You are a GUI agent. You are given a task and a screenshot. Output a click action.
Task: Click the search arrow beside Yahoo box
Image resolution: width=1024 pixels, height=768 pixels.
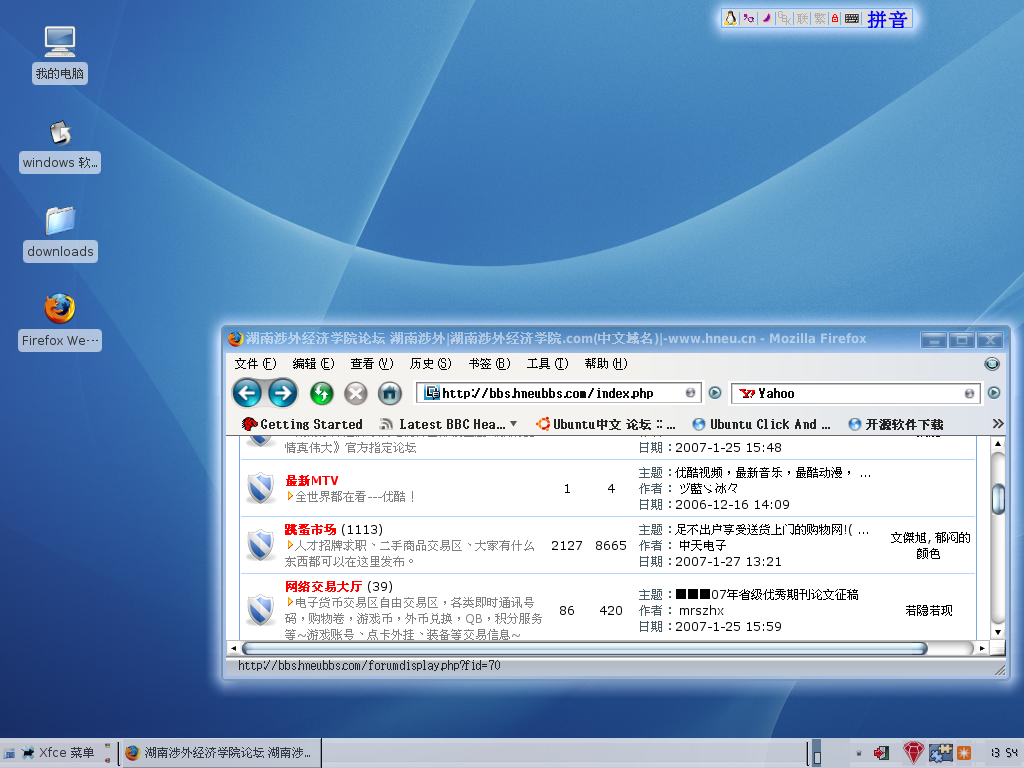(x=994, y=393)
